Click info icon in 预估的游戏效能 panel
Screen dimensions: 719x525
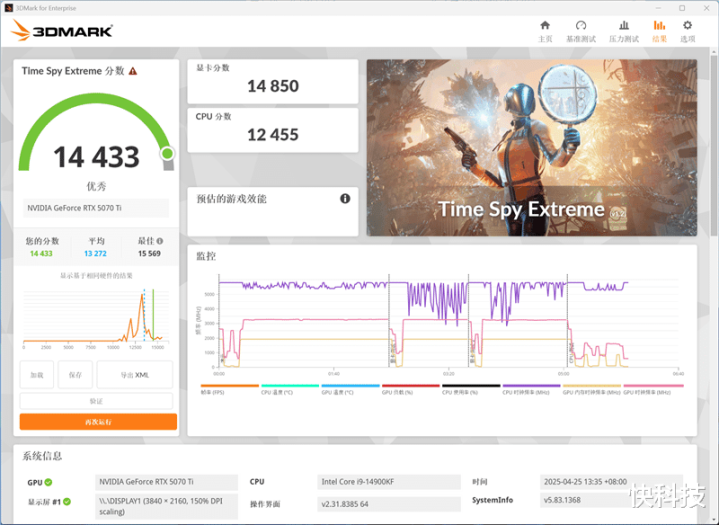pyautogui.click(x=345, y=198)
